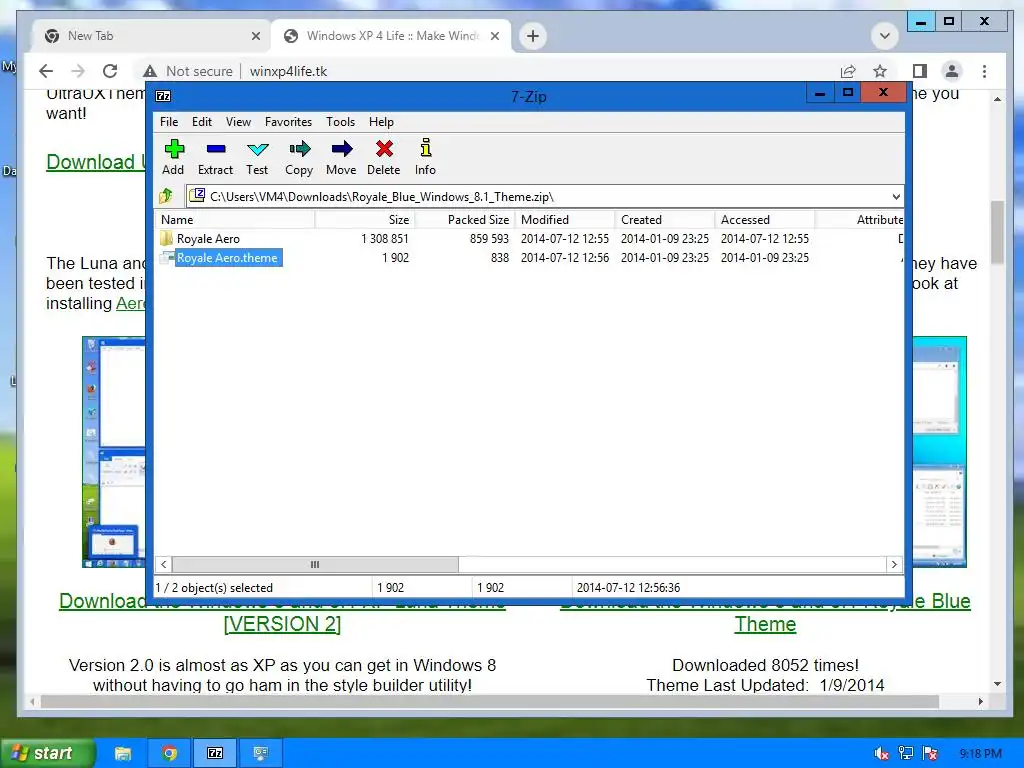Select the Royale Aero folder icon

tap(167, 238)
